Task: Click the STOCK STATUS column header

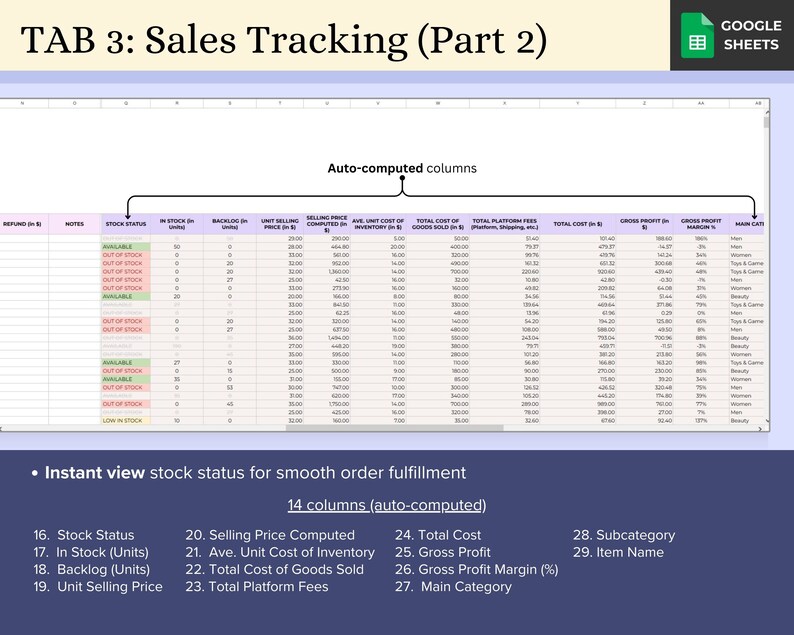Action: coord(126,224)
